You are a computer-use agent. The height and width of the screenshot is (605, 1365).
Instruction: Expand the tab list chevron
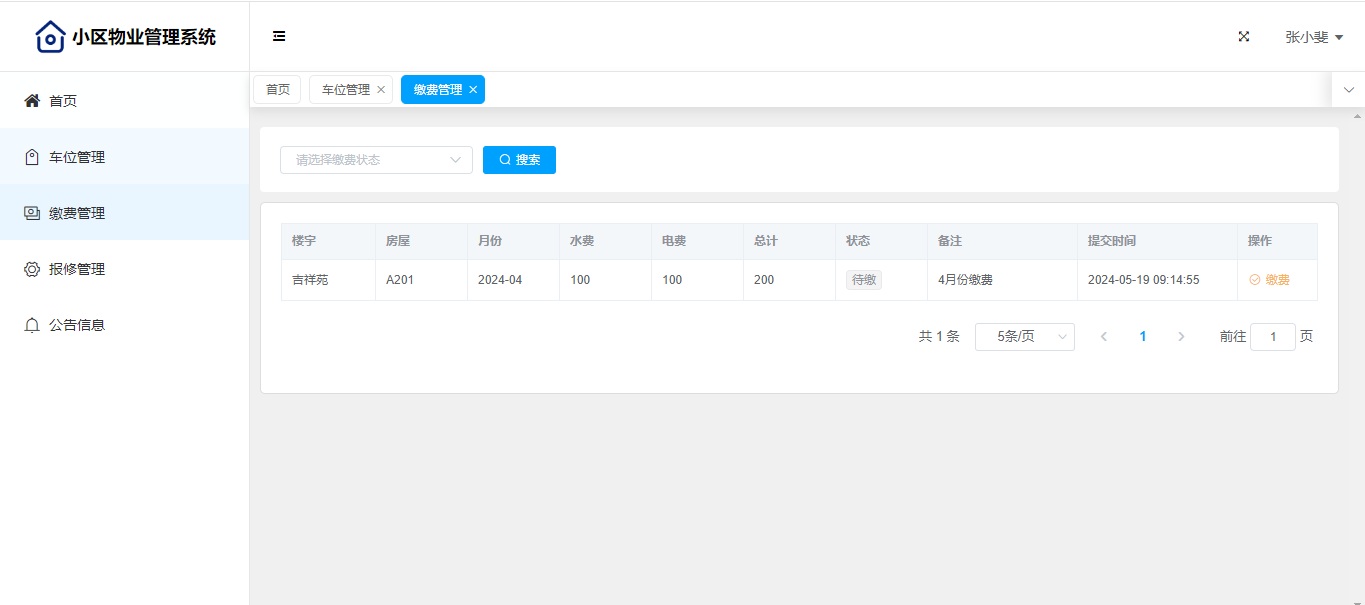(1348, 90)
